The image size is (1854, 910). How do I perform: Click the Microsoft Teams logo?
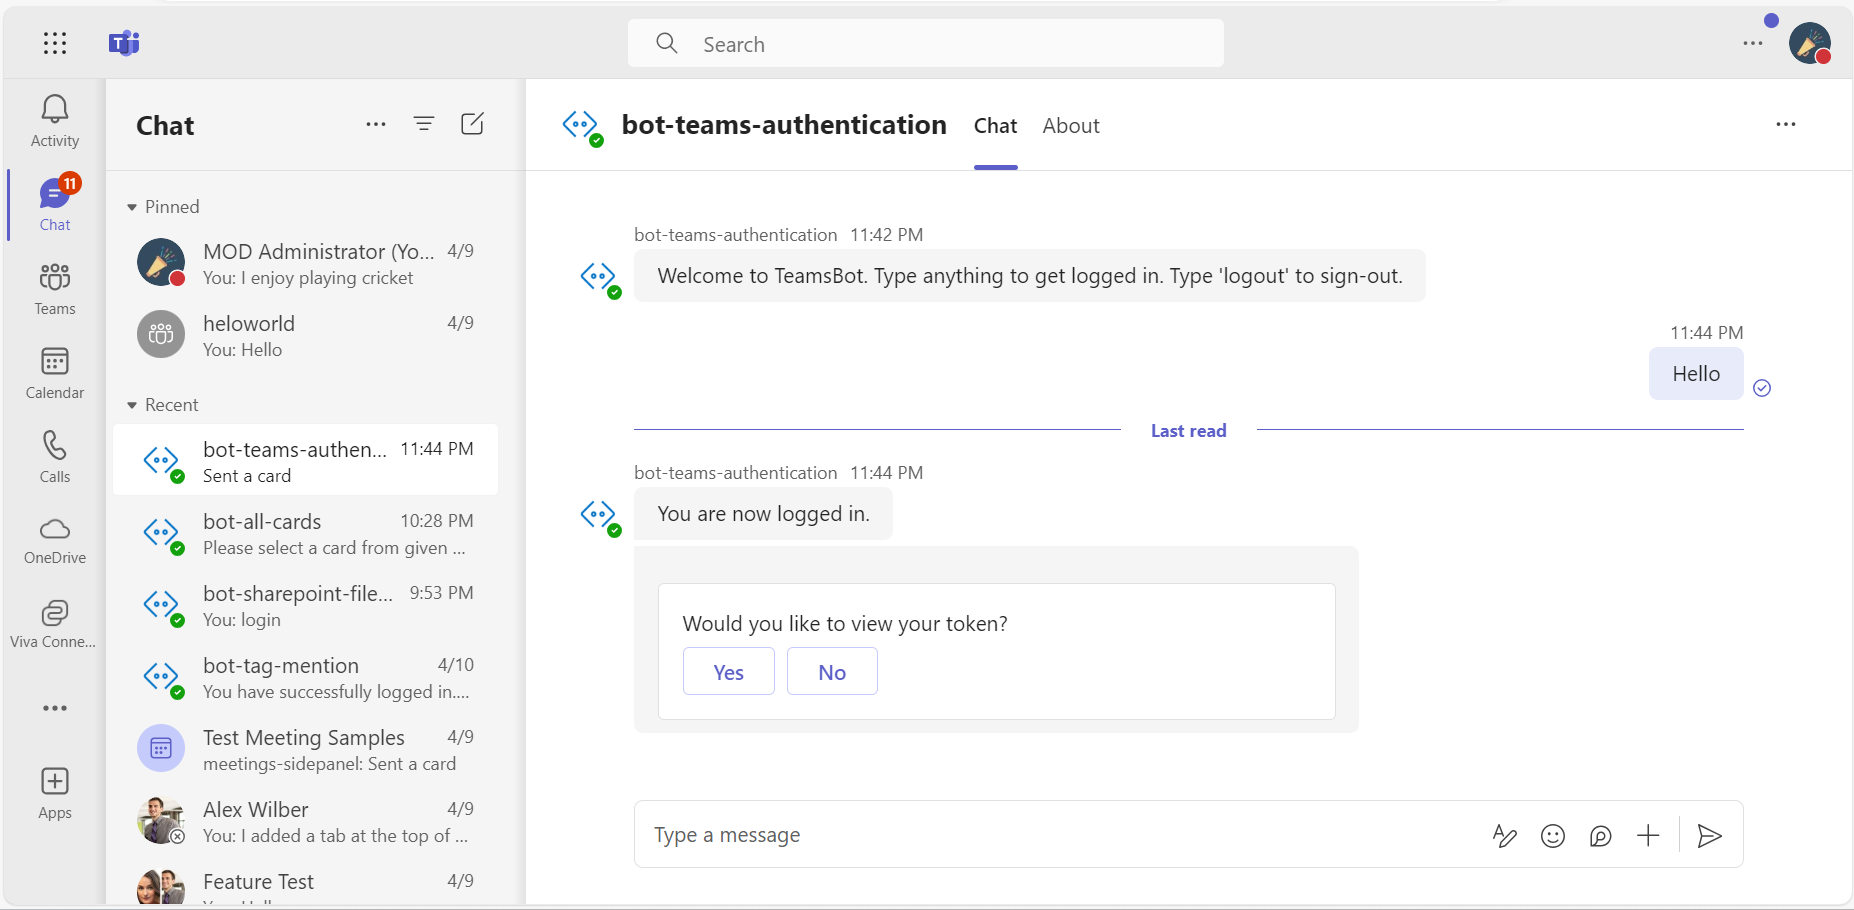(124, 43)
